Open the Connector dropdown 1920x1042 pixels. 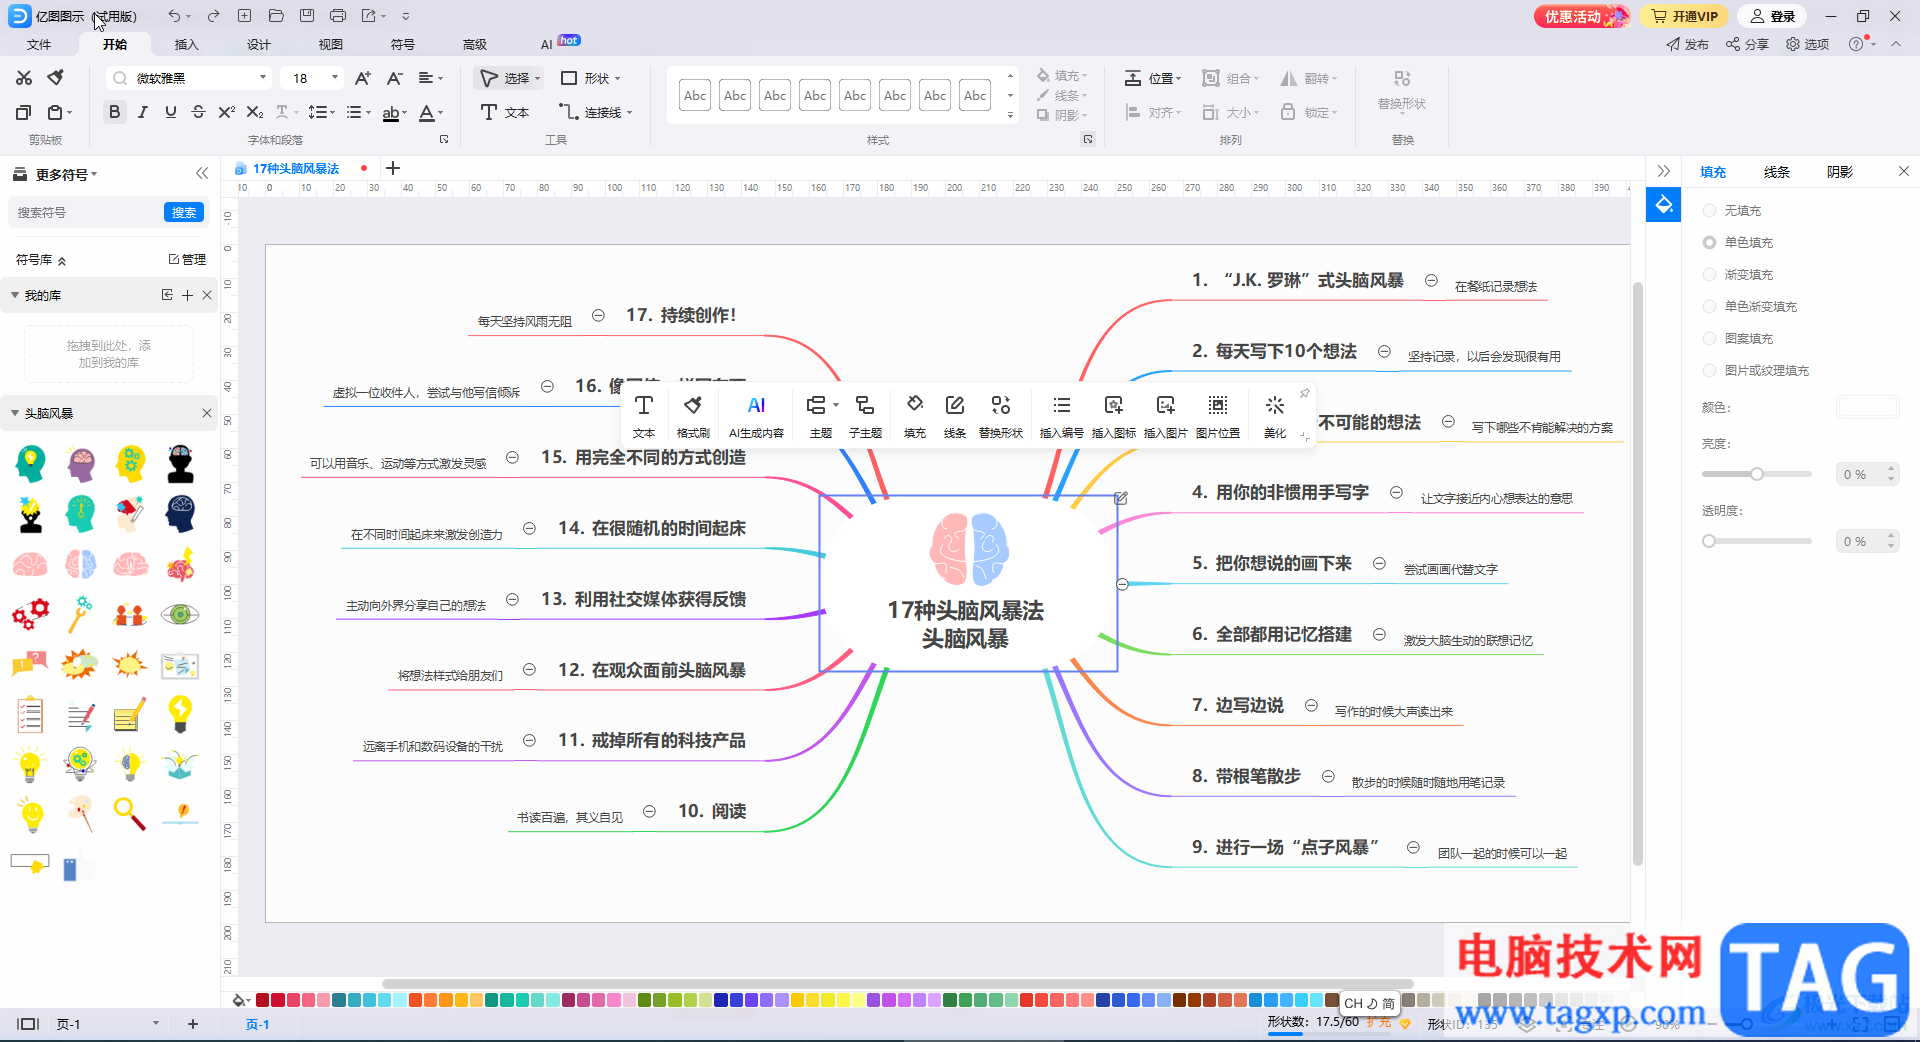point(630,113)
